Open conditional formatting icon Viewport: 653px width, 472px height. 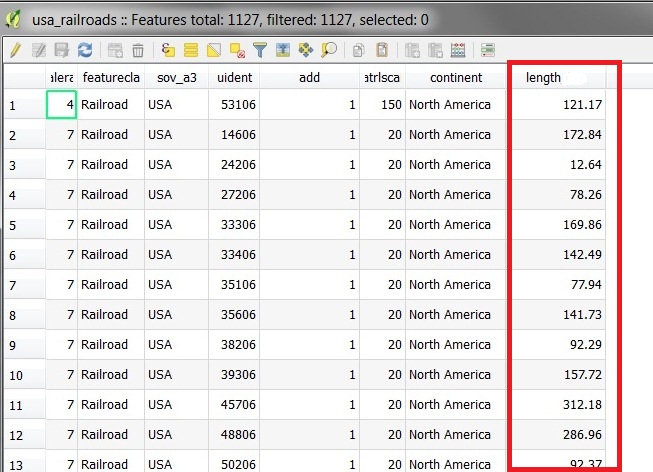pos(488,50)
